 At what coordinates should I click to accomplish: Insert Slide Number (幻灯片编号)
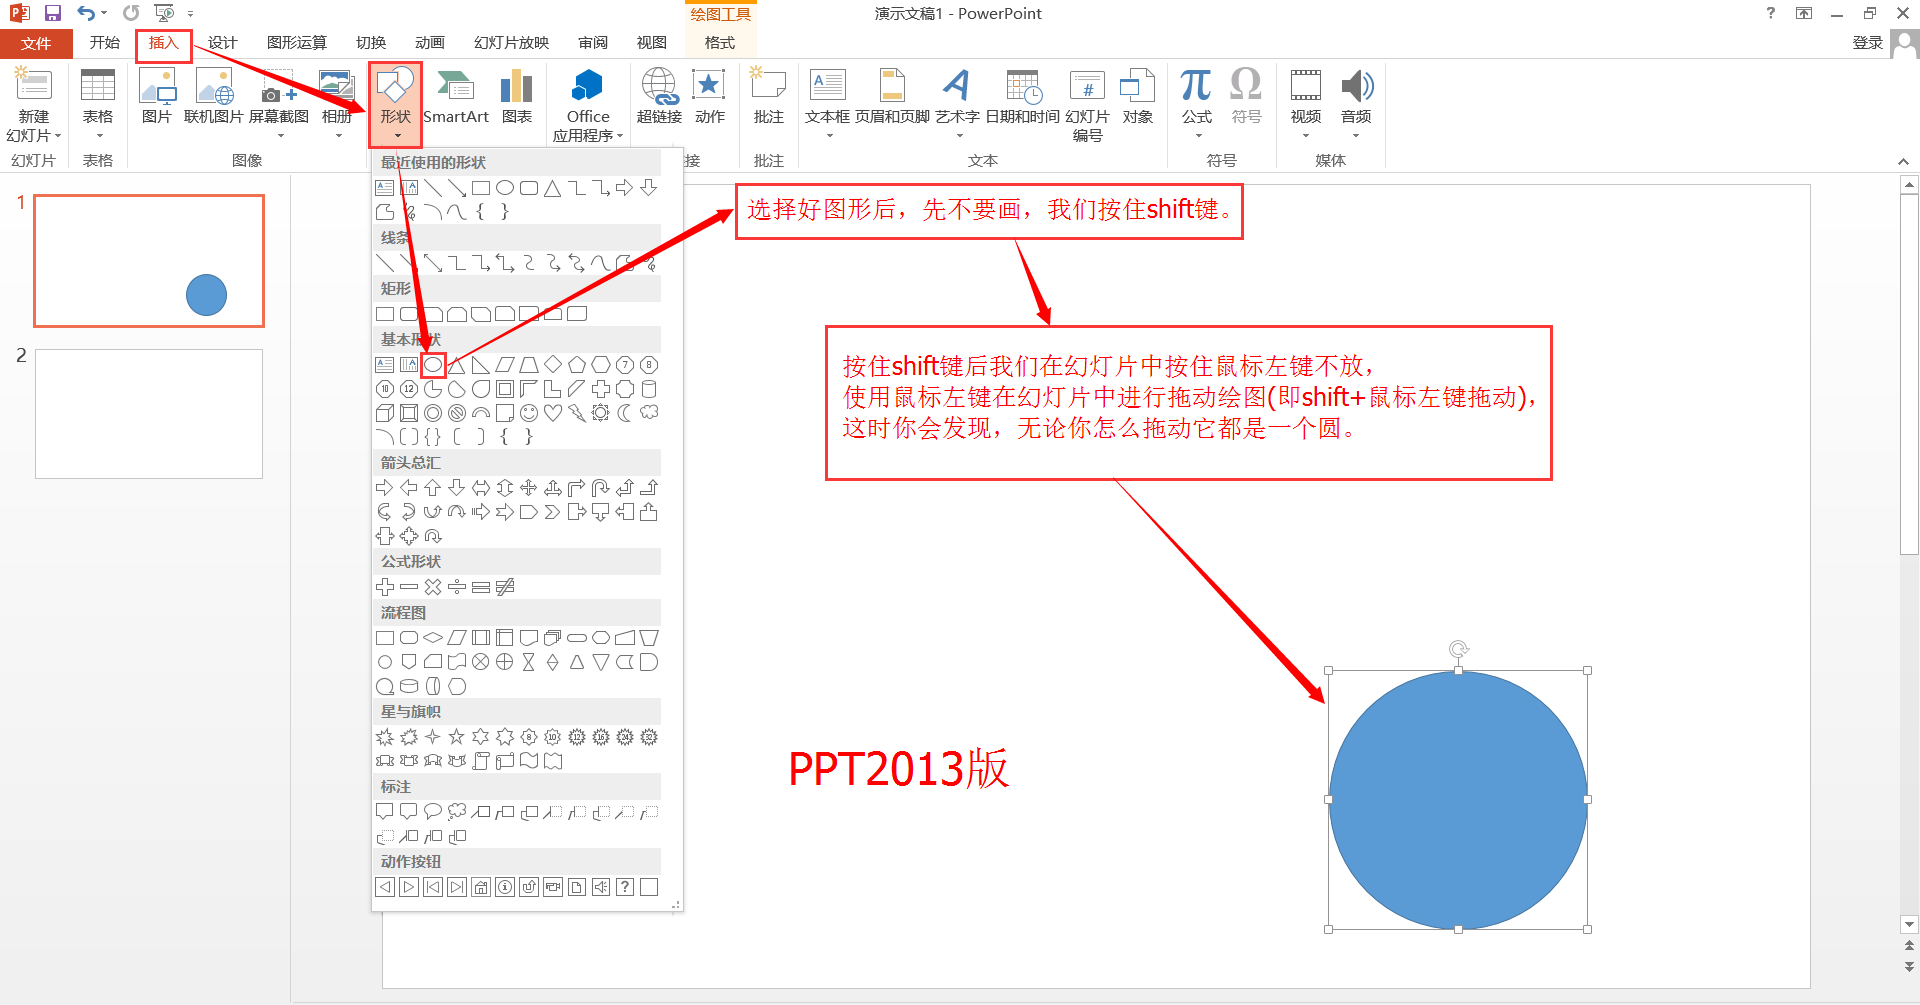[1087, 106]
